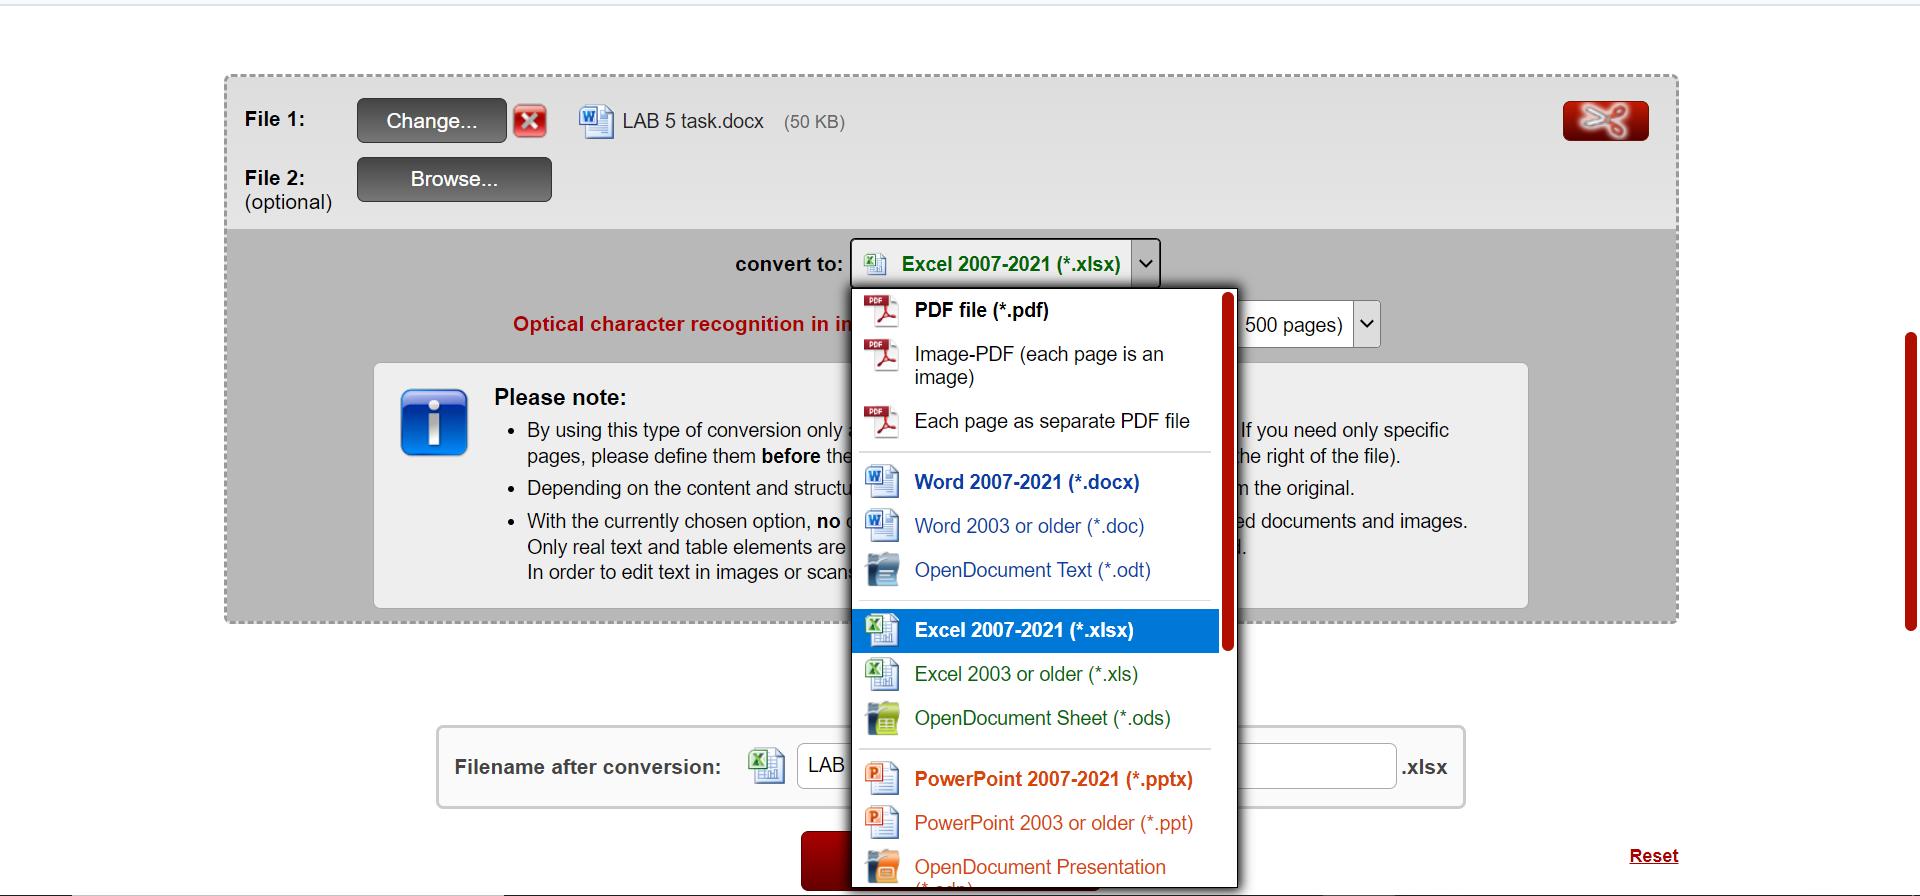The width and height of the screenshot is (1920, 896).
Task: Click Browse... button for File 2
Action: click(454, 179)
